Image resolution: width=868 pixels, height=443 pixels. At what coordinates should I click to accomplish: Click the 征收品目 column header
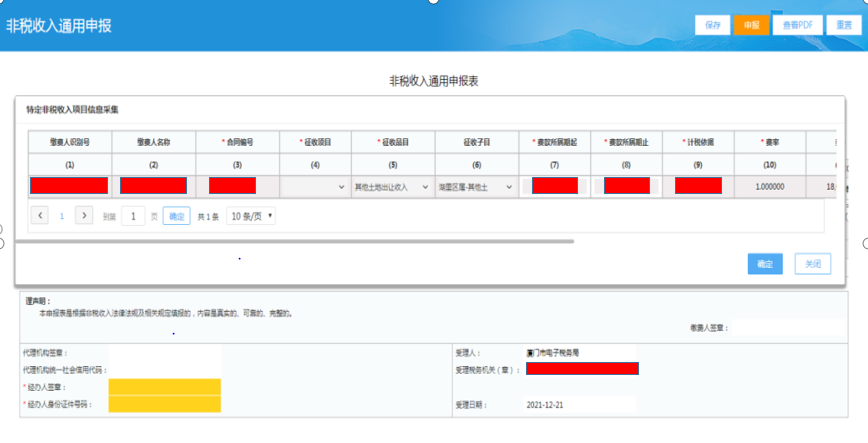pos(393,142)
